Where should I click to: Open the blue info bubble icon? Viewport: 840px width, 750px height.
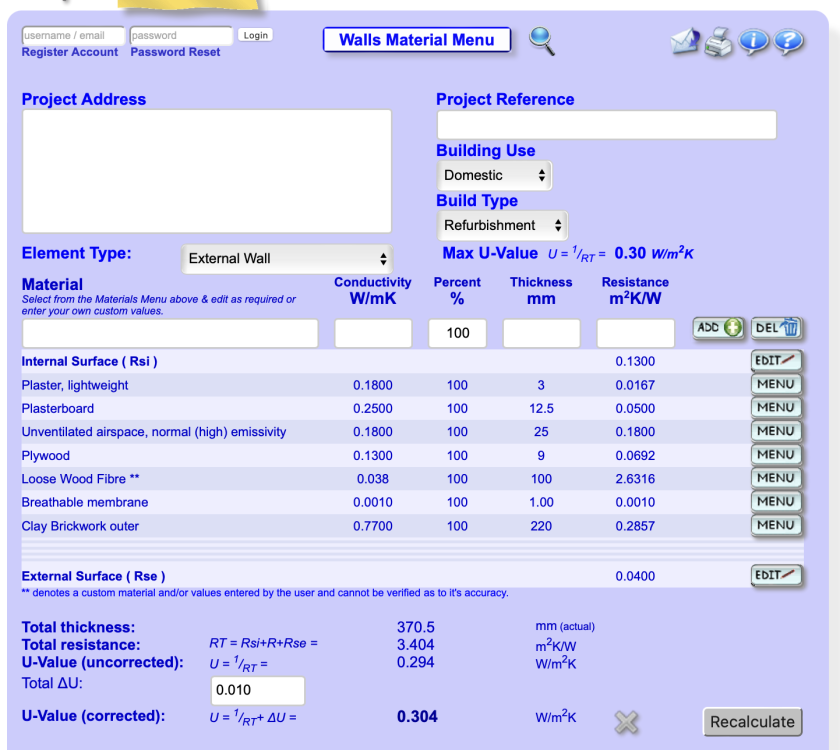(x=753, y=41)
